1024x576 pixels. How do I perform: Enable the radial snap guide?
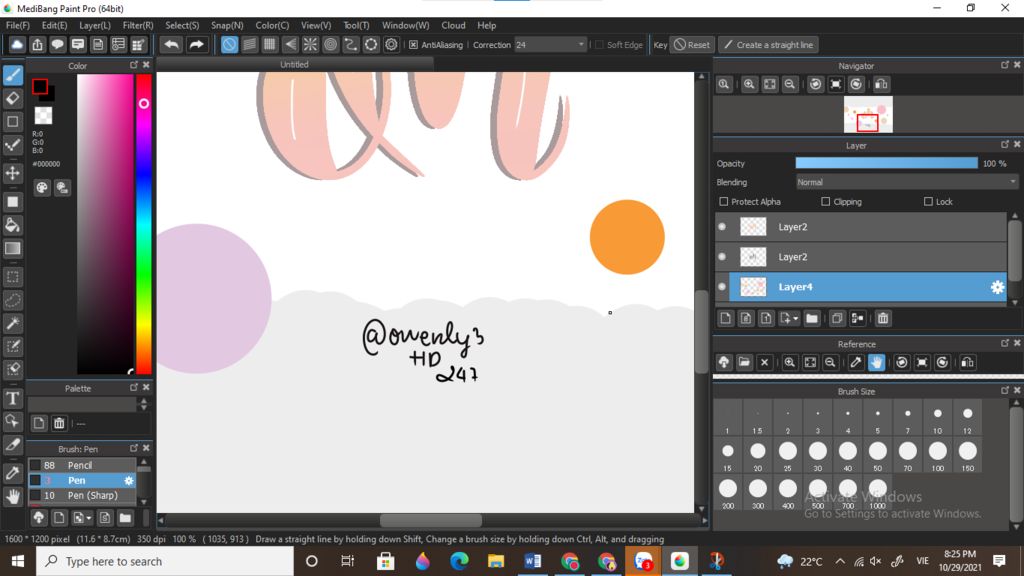point(310,44)
